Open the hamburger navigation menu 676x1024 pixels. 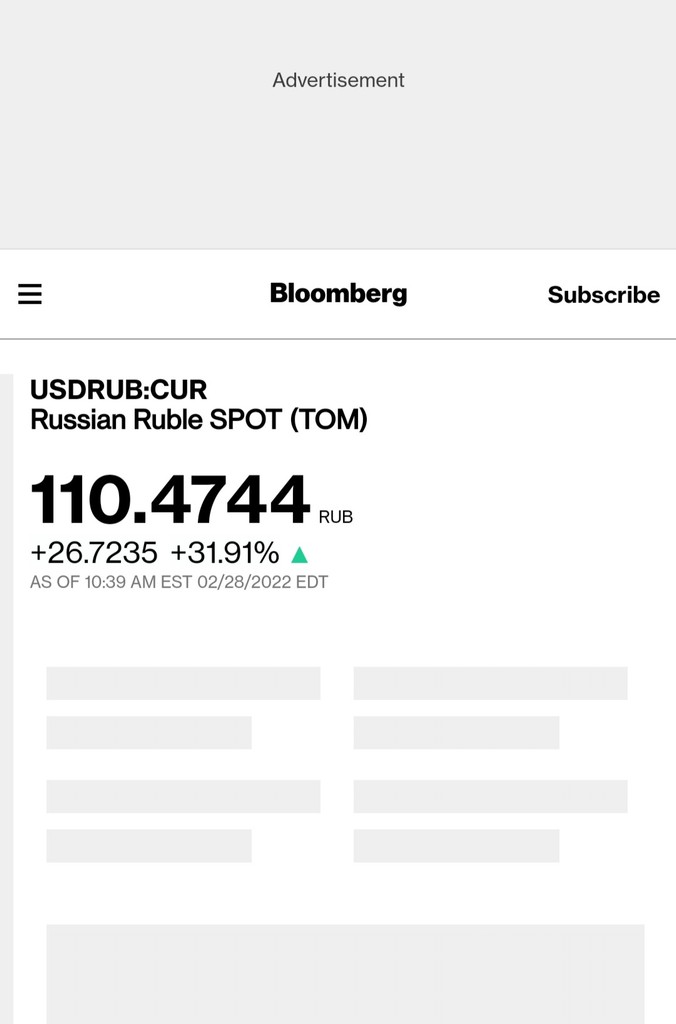[30, 294]
